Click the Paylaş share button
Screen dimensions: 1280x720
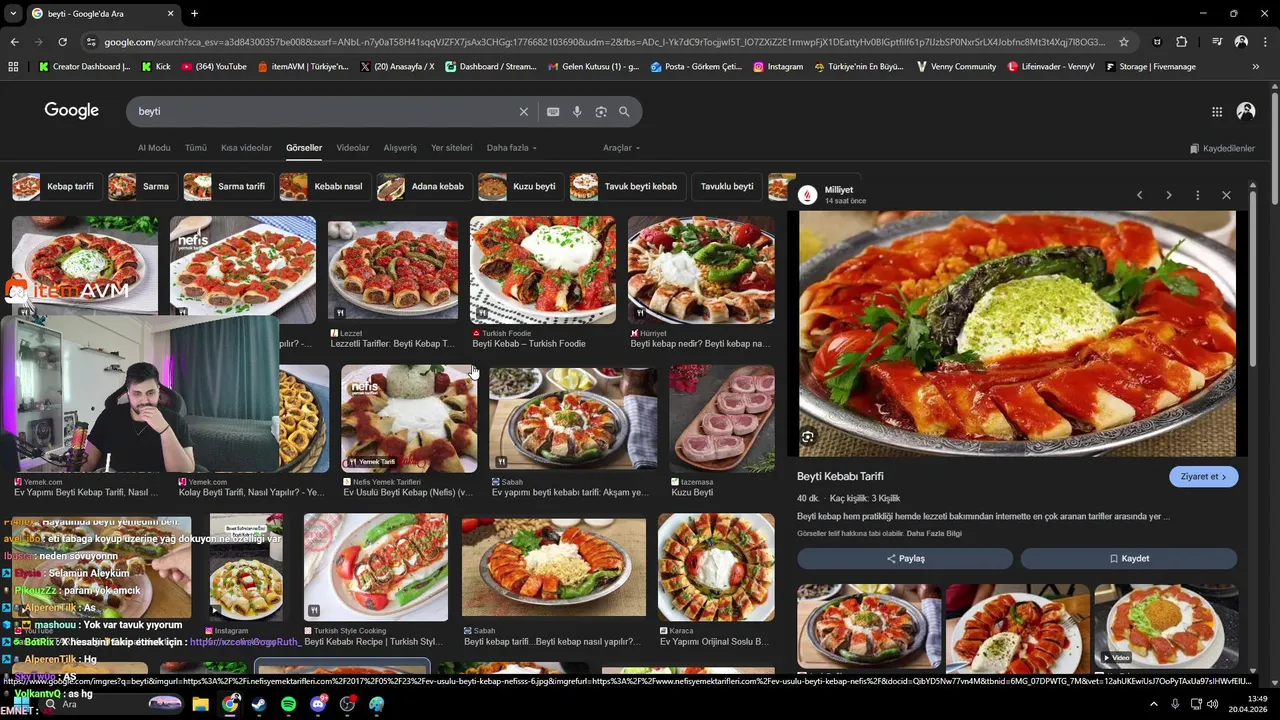(905, 559)
